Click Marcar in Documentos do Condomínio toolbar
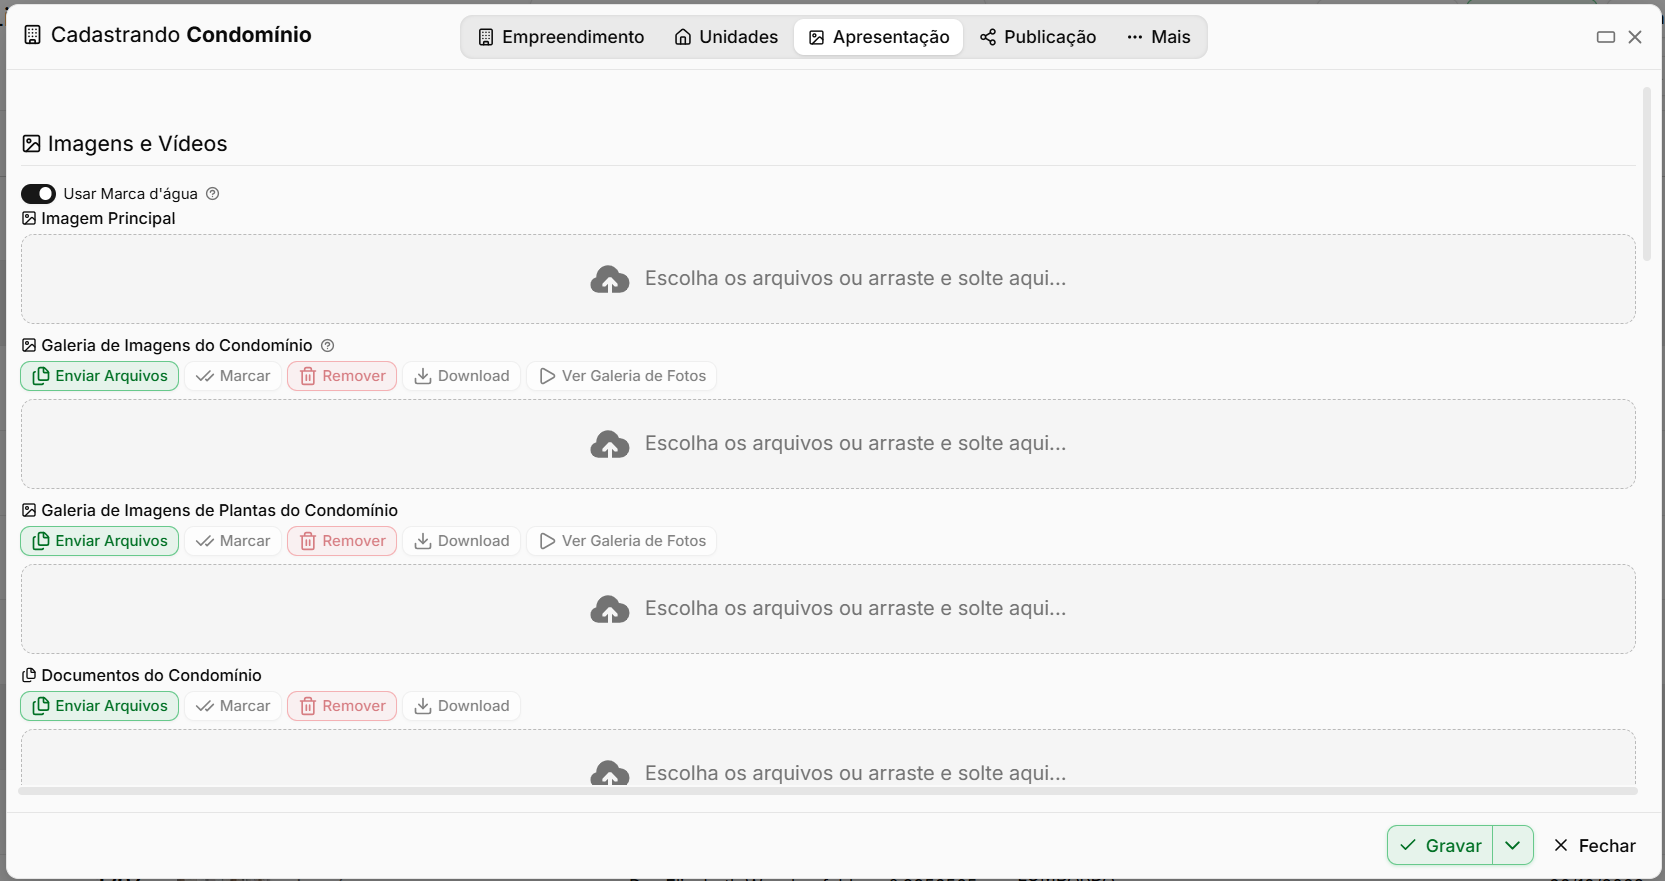Screen dimensions: 1665x881 tap(233, 706)
